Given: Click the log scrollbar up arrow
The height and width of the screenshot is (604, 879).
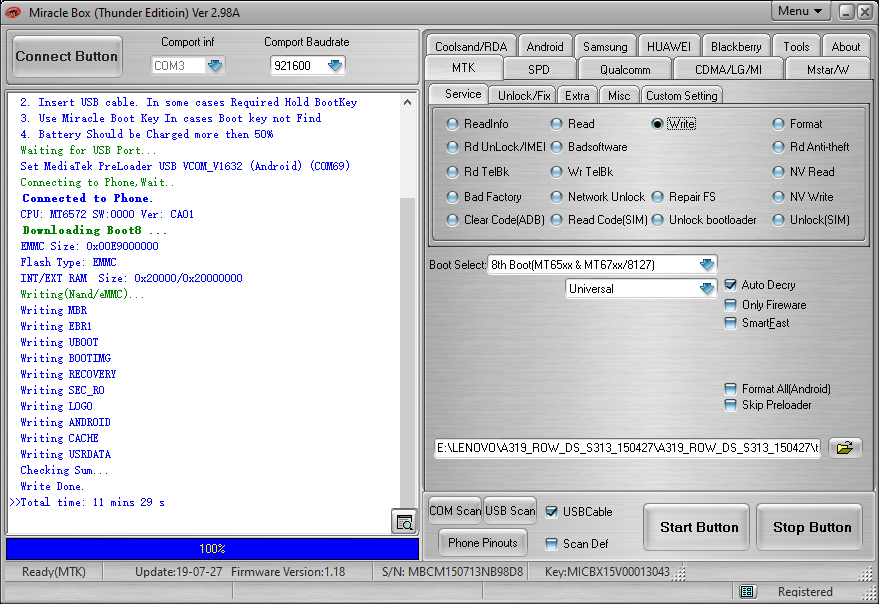Looking at the screenshot, I should [408, 102].
